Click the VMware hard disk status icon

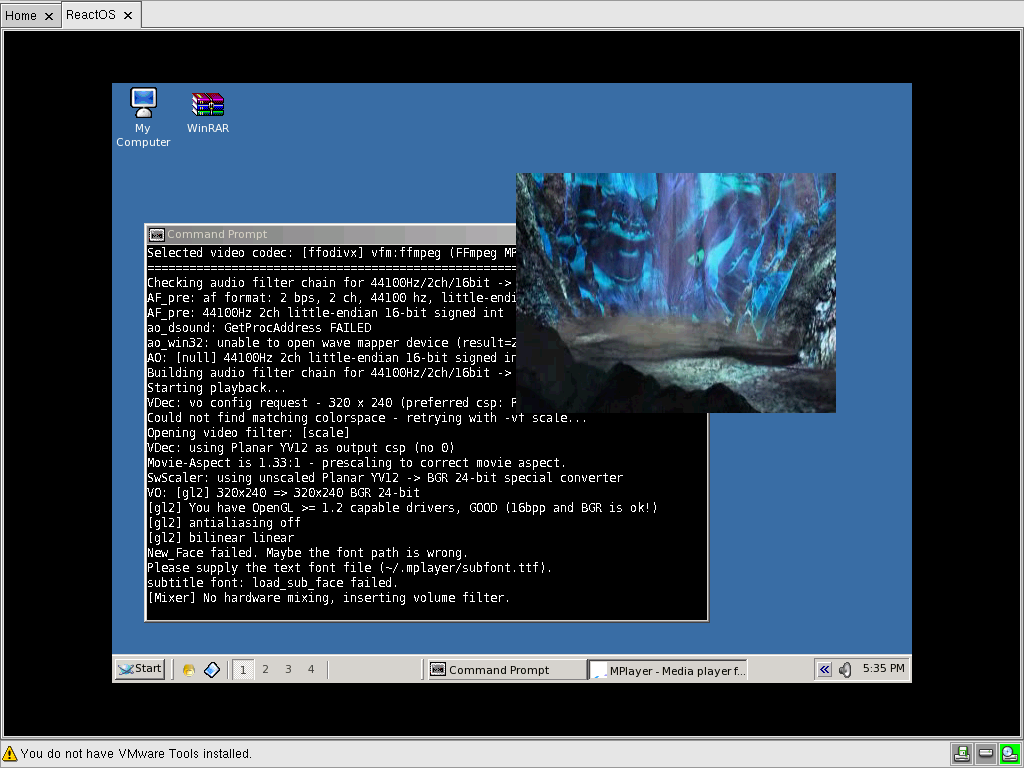pyautogui.click(x=985, y=753)
